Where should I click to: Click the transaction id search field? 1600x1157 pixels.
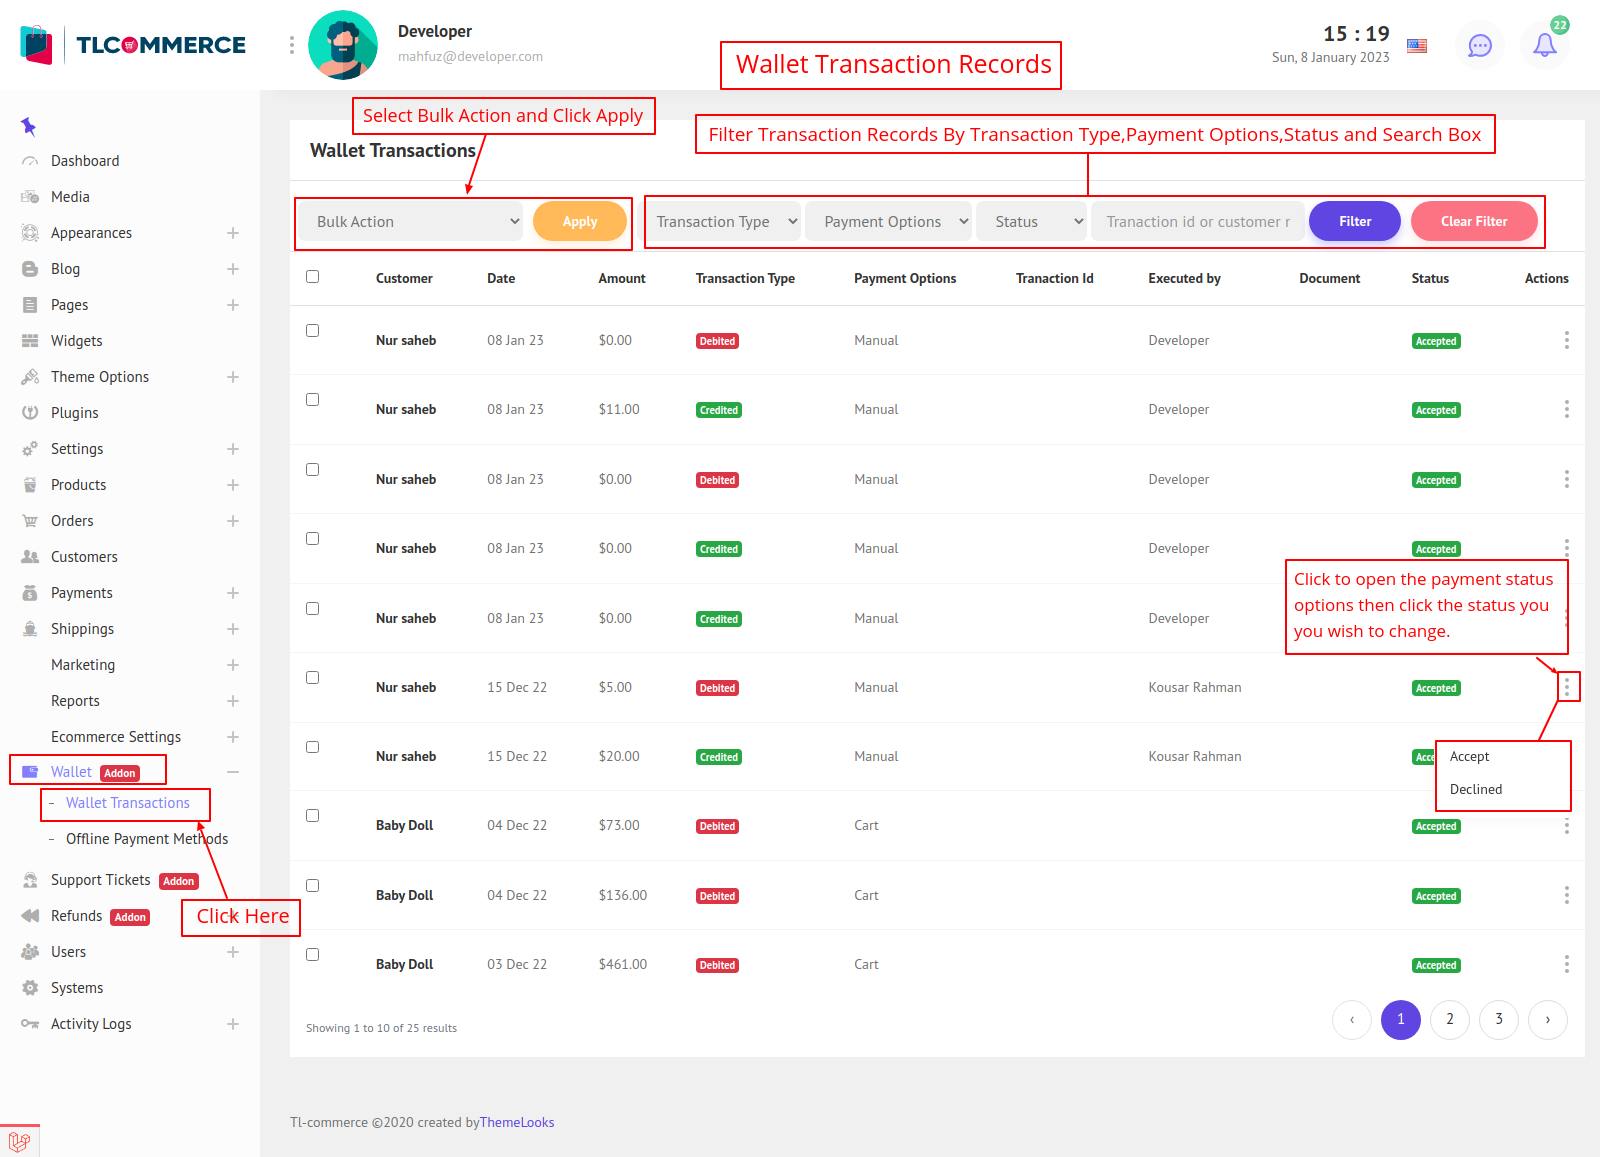tap(1197, 222)
